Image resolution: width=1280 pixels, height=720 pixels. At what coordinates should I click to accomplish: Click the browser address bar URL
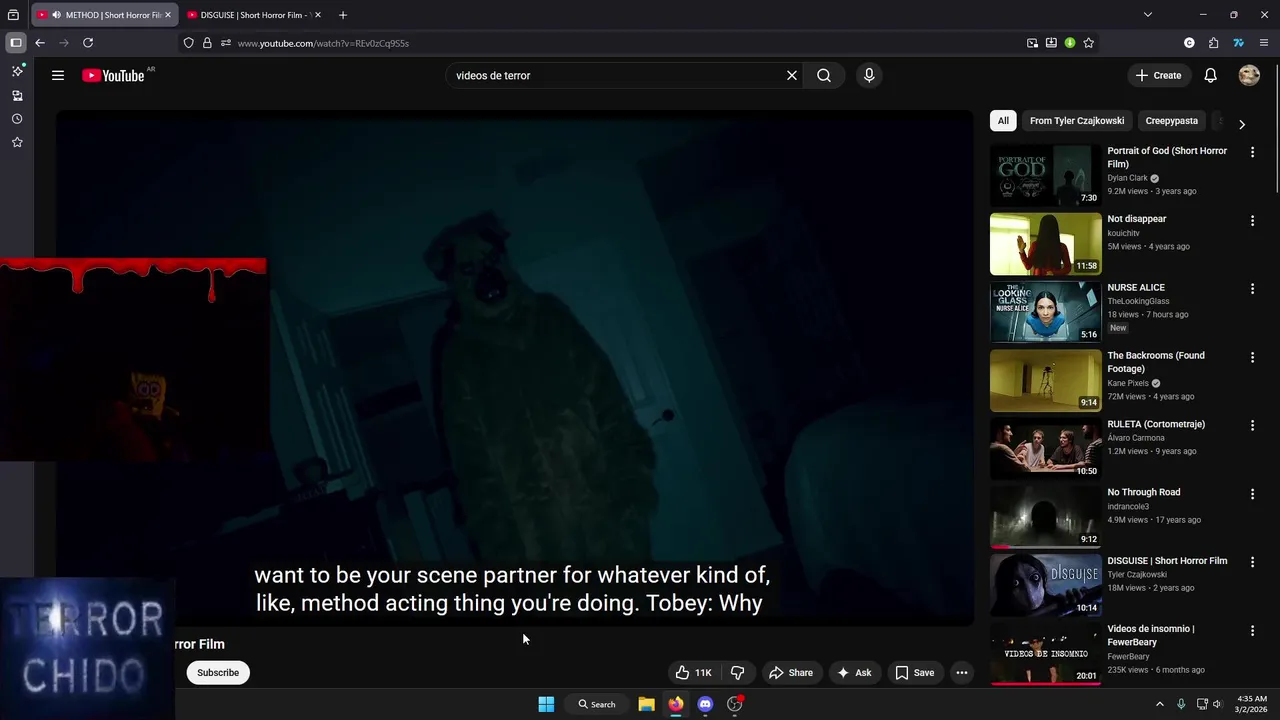click(x=323, y=43)
